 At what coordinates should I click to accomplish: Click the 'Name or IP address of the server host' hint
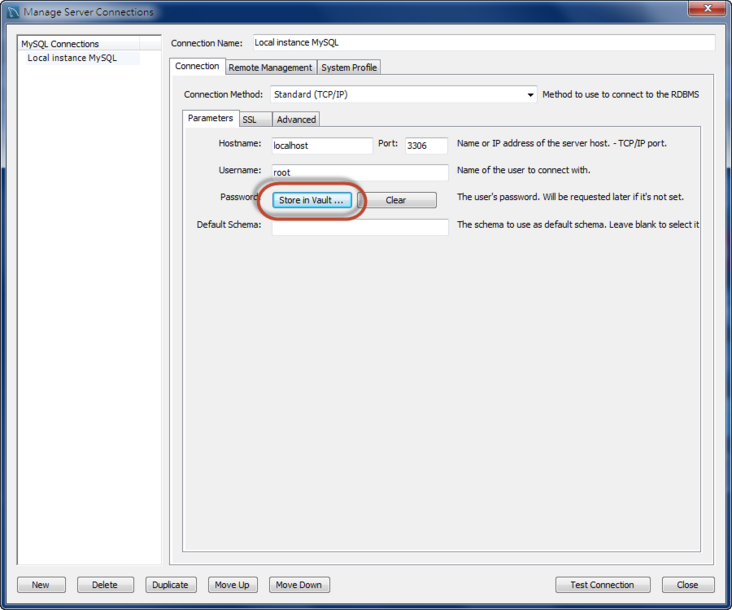[562, 144]
